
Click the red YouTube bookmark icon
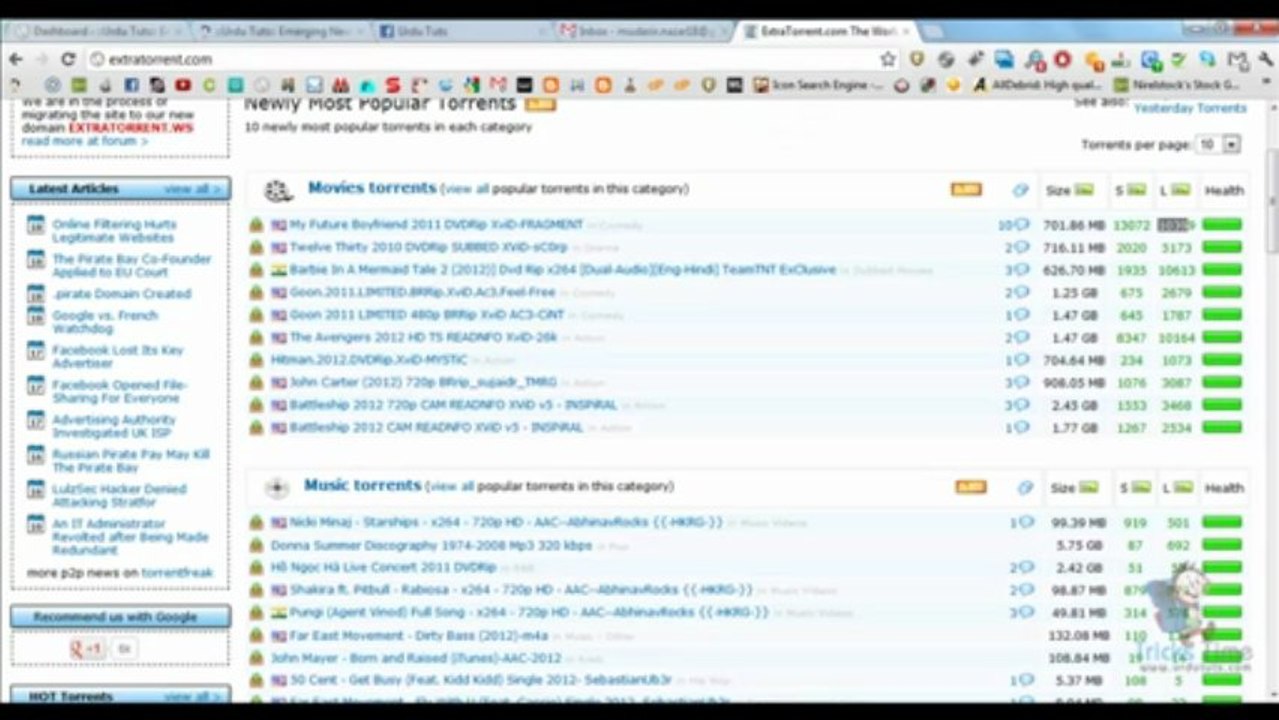click(183, 85)
